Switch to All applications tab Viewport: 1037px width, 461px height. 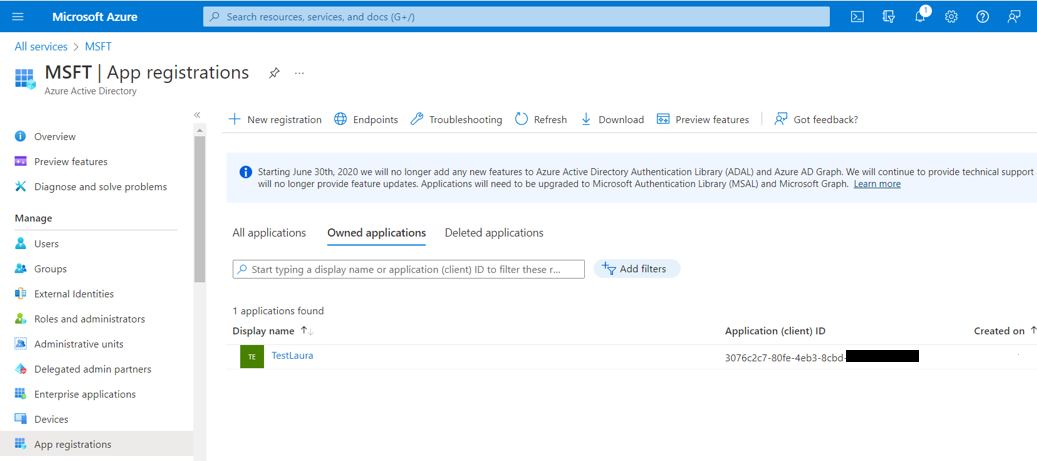[269, 233]
